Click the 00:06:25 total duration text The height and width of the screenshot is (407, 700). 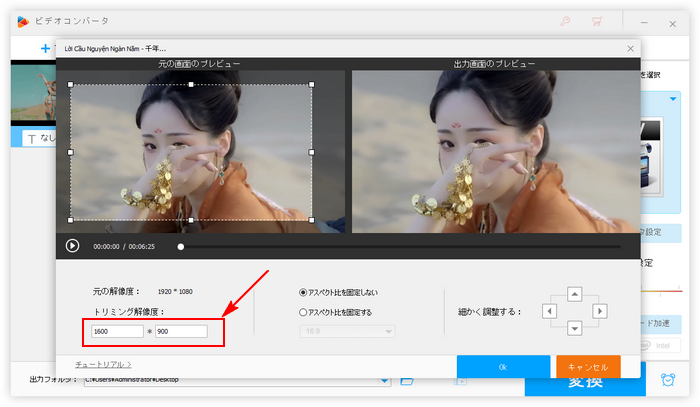[142, 246]
